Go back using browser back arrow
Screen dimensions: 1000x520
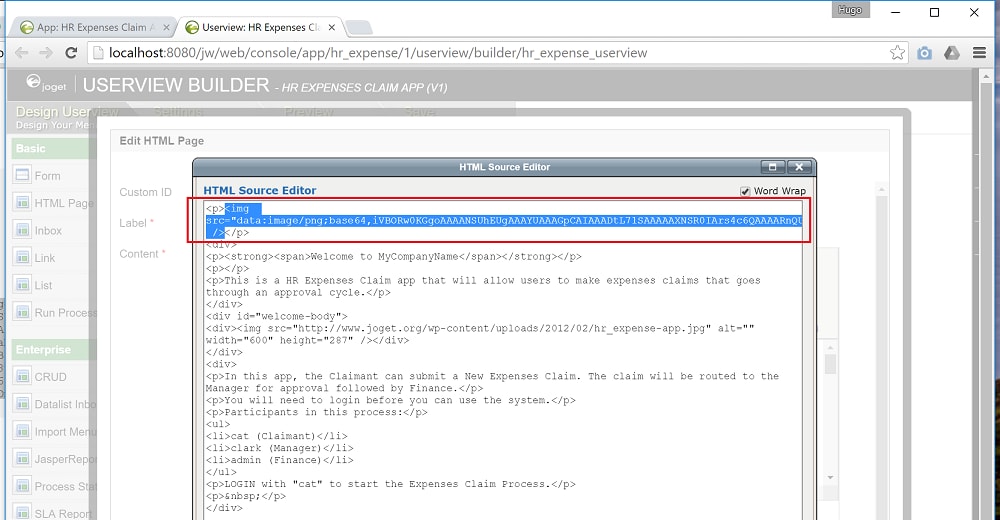22,53
